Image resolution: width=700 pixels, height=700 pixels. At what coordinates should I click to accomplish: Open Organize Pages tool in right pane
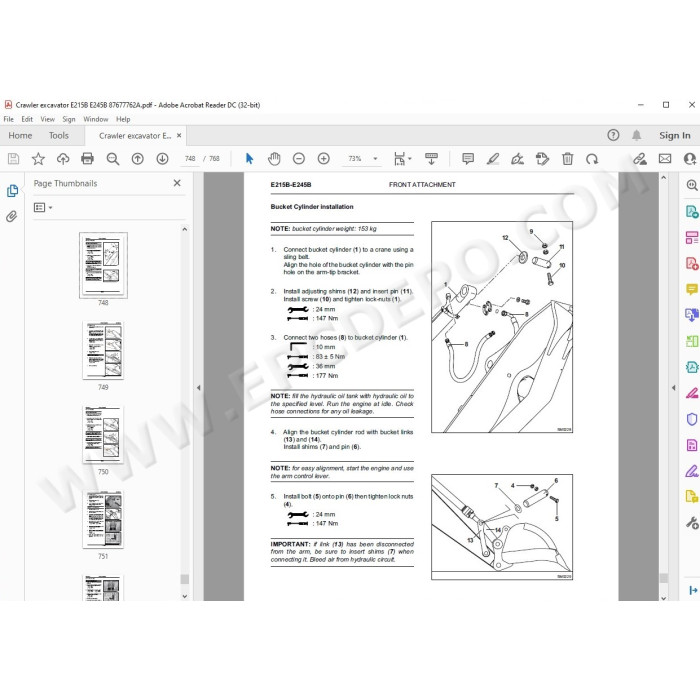tap(692, 342)
